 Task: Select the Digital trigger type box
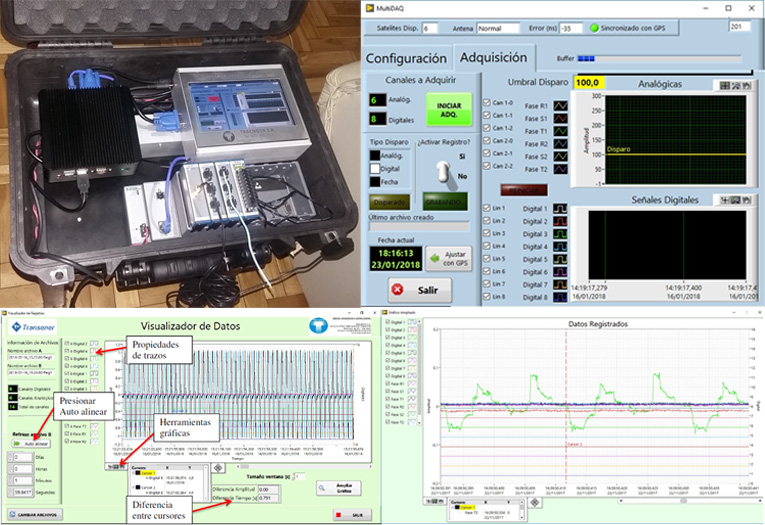click(x=372, y=170)
